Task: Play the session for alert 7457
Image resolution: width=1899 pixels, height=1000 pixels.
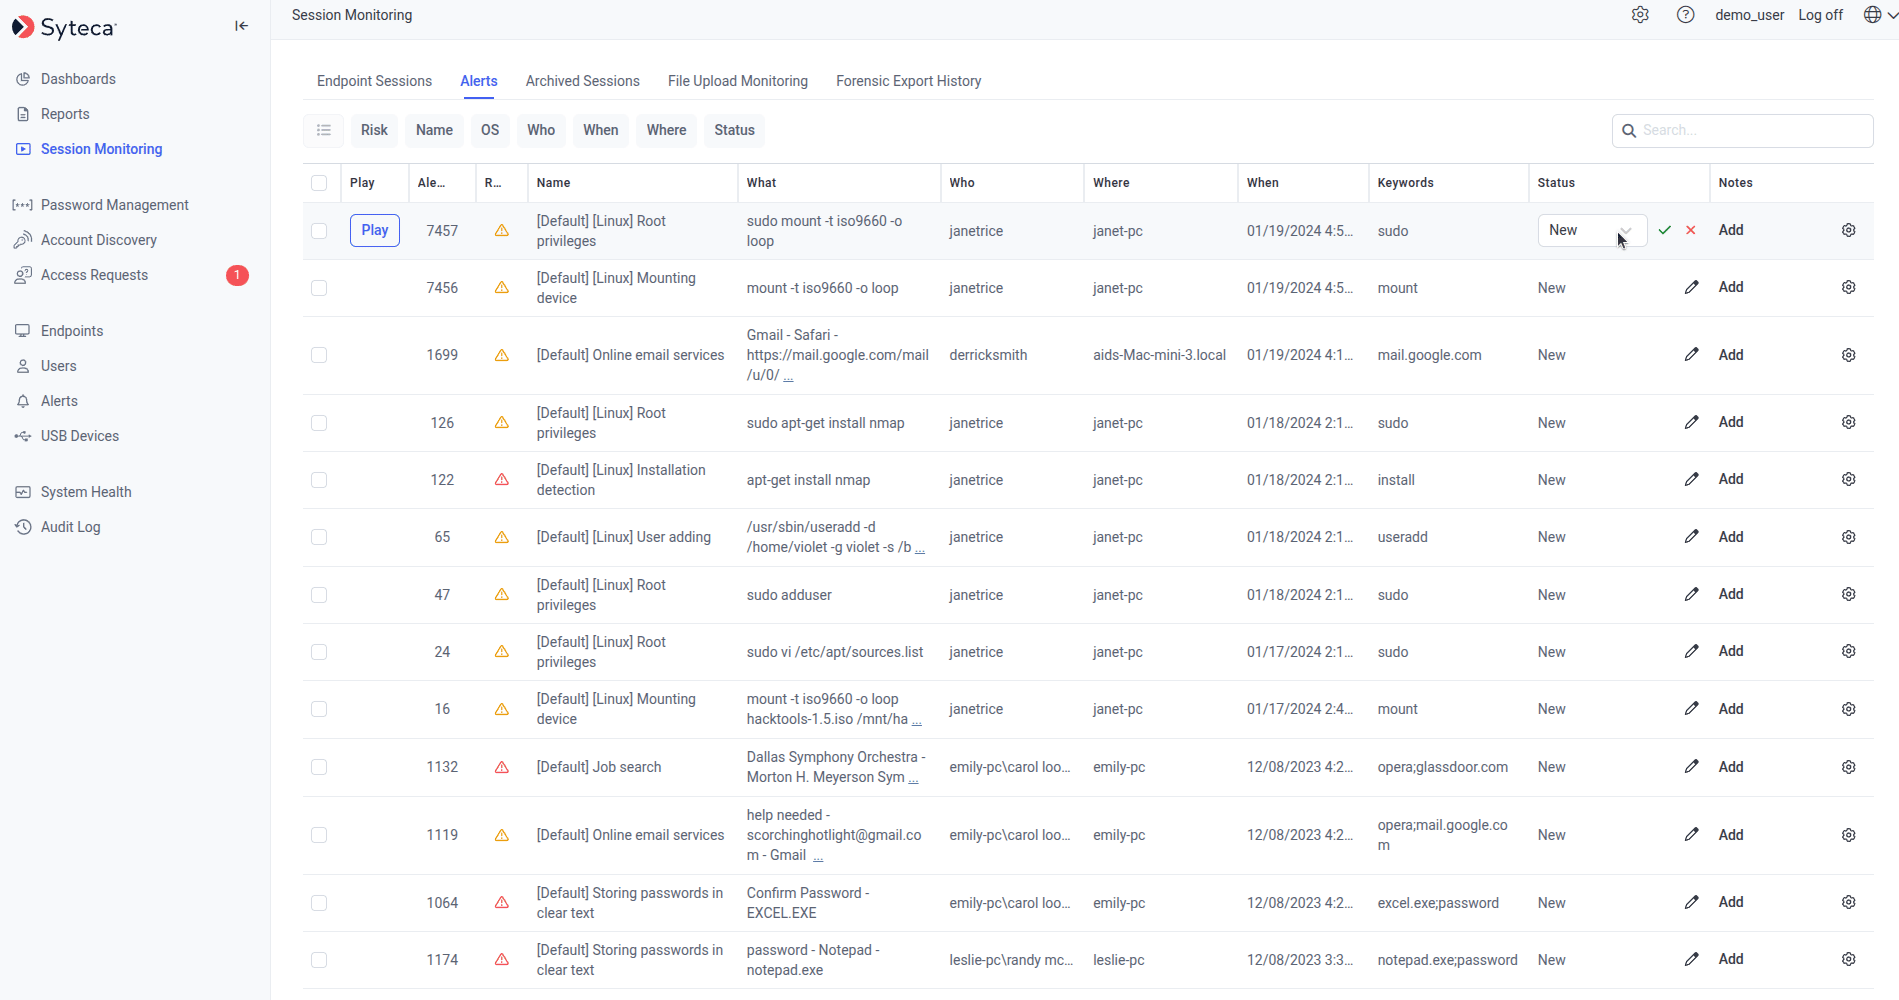Action: point(375,230)
